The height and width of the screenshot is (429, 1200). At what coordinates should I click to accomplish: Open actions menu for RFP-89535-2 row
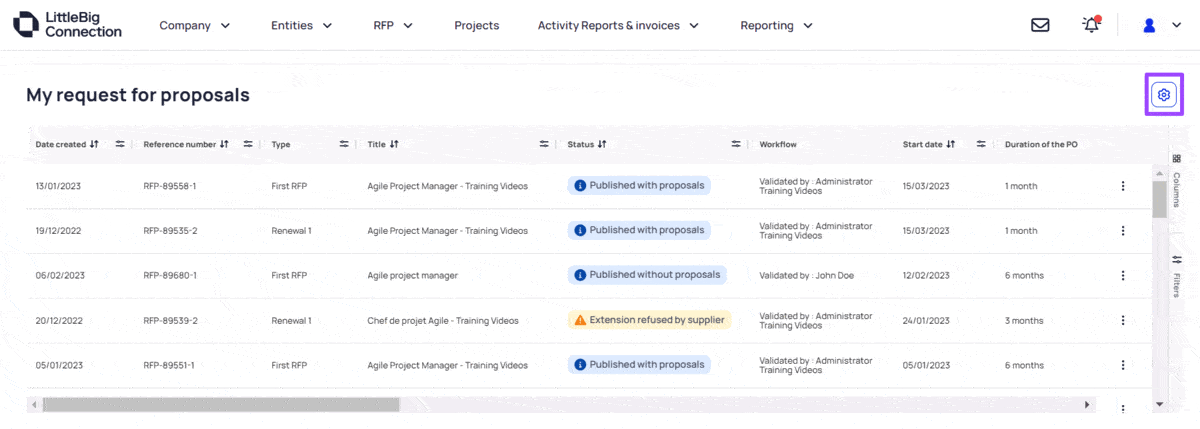1123,231
